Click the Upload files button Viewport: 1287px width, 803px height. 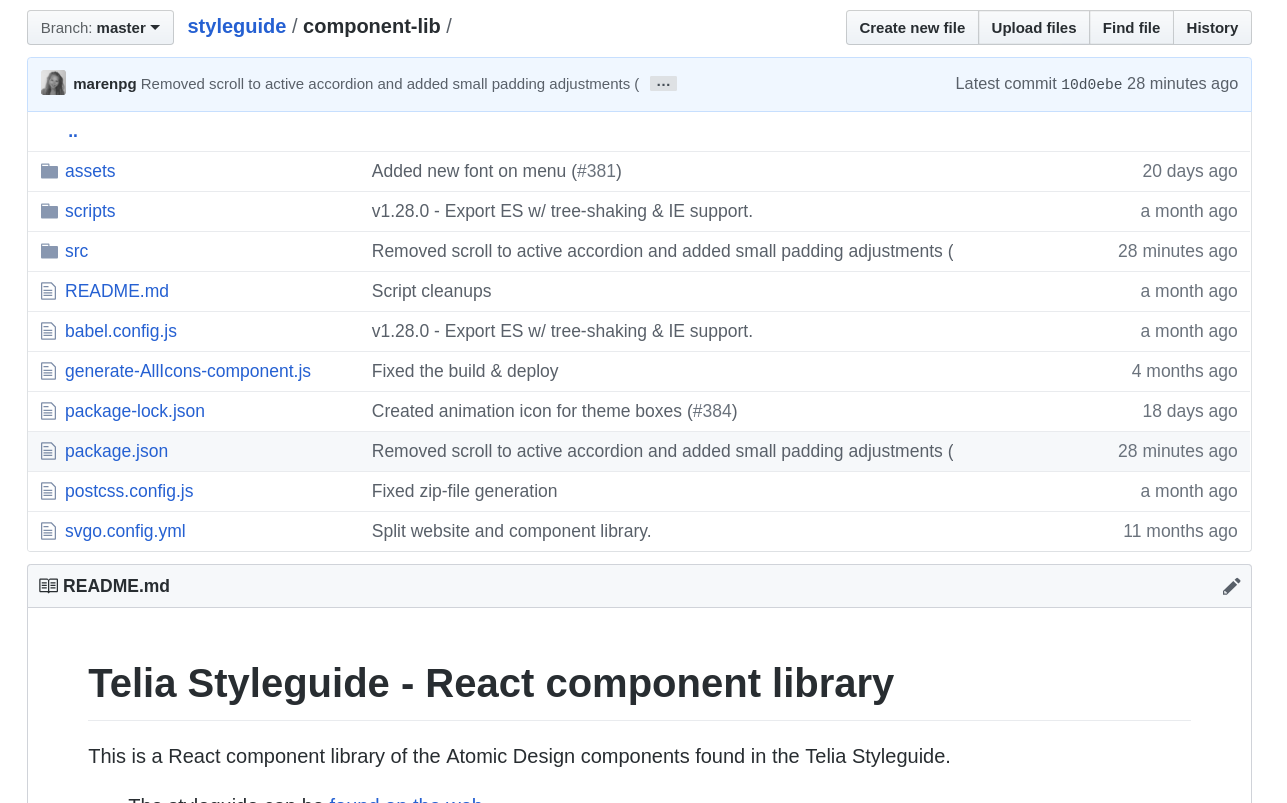1034,28
